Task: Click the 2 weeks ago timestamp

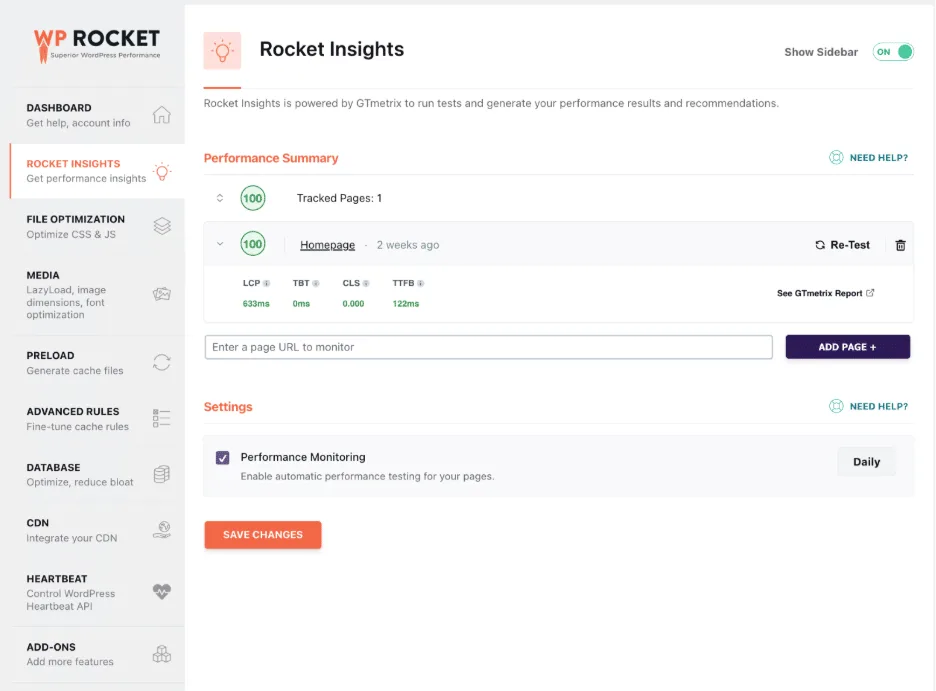Action: click(408, 245)
